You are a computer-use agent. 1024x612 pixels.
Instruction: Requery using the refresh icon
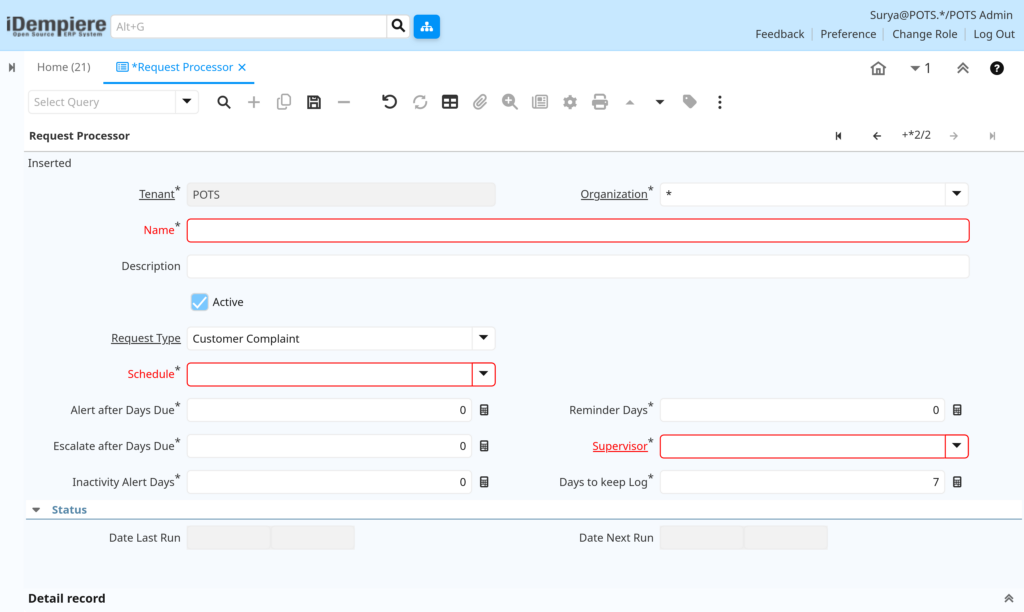pyautogui.click(x=419, y=102)
